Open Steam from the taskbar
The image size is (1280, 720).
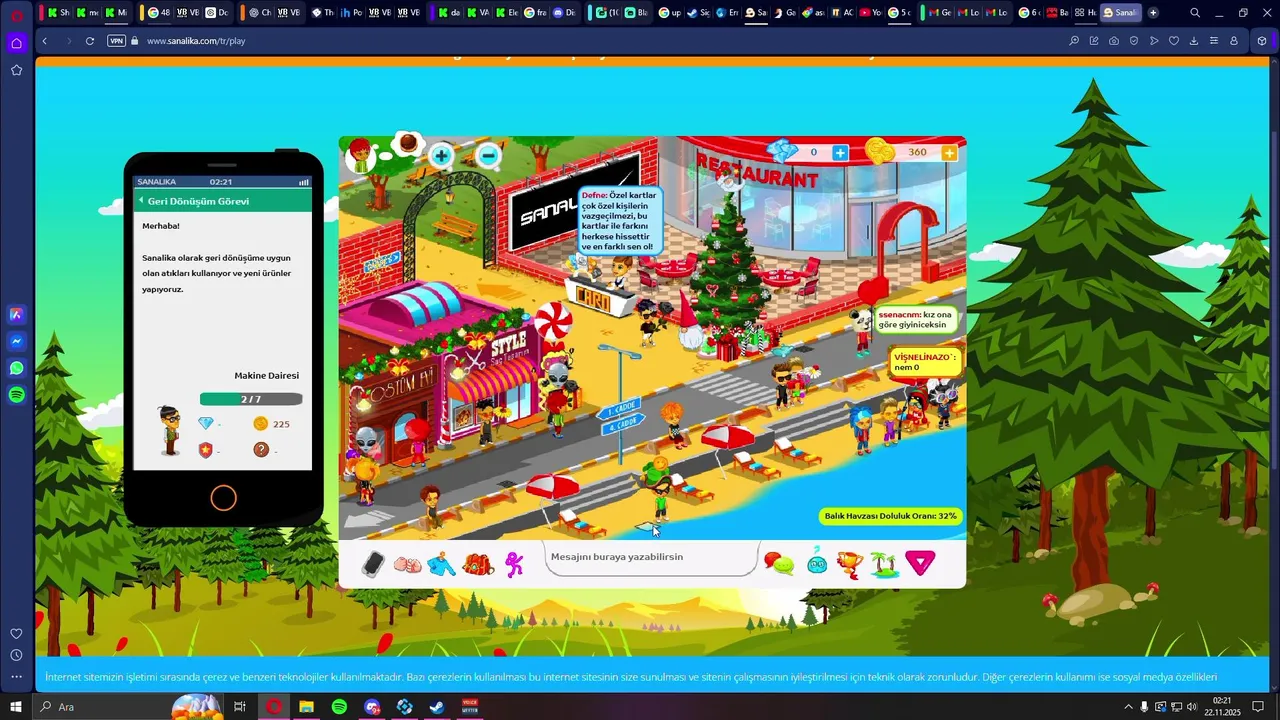click(x=437, y=707)
